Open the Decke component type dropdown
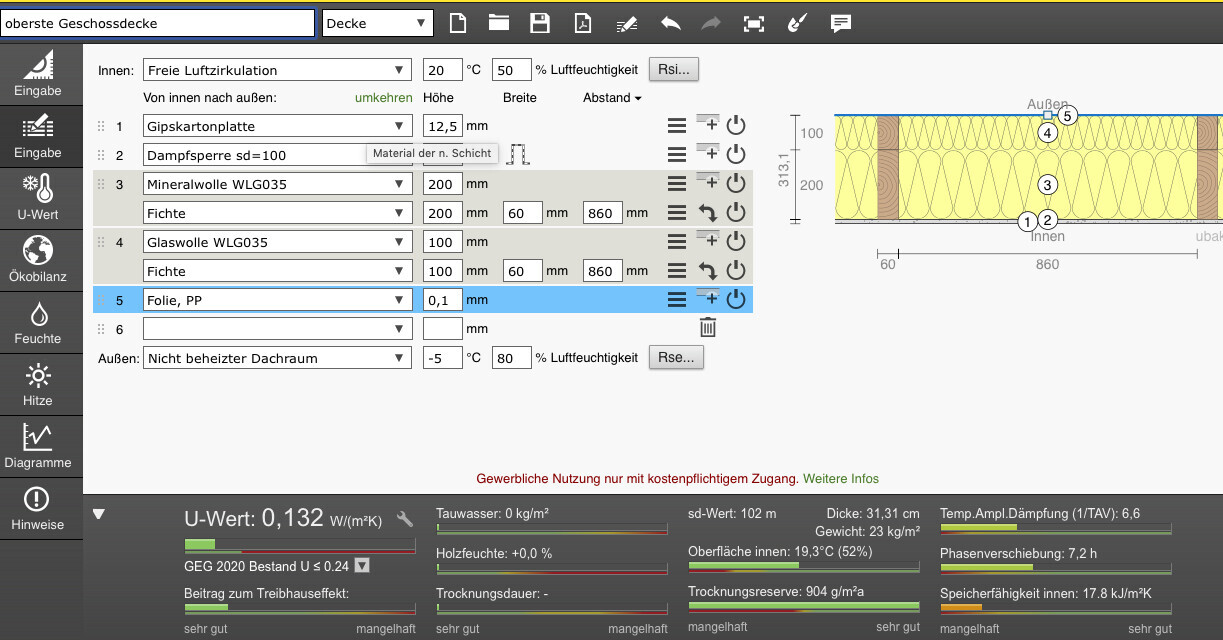The height and width of the screenshot is (640, 1223). (377, 23)
